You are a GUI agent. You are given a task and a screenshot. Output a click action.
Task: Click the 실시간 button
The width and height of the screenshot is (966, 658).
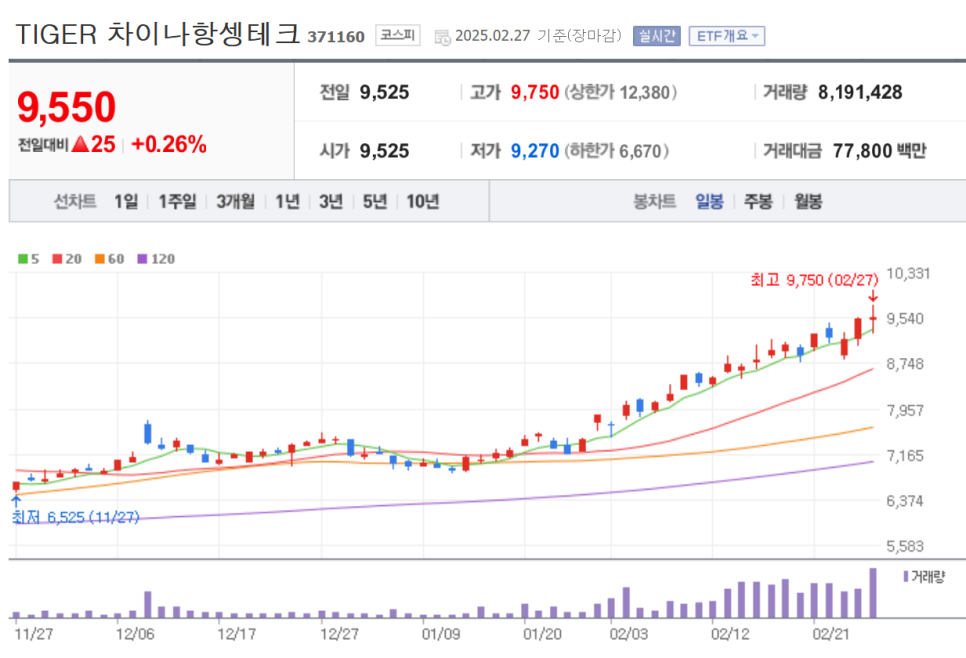657,36
